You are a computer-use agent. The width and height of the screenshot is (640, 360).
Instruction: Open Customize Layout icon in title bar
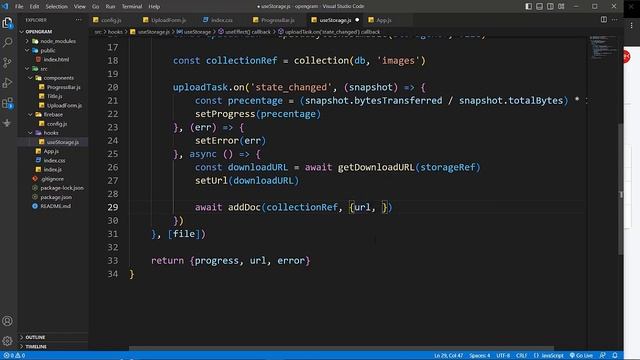561,6
